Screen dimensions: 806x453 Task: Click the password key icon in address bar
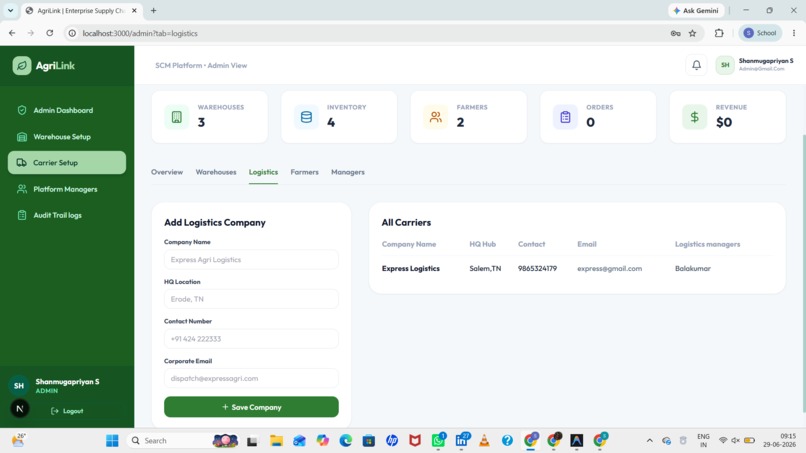pos(675,33)
